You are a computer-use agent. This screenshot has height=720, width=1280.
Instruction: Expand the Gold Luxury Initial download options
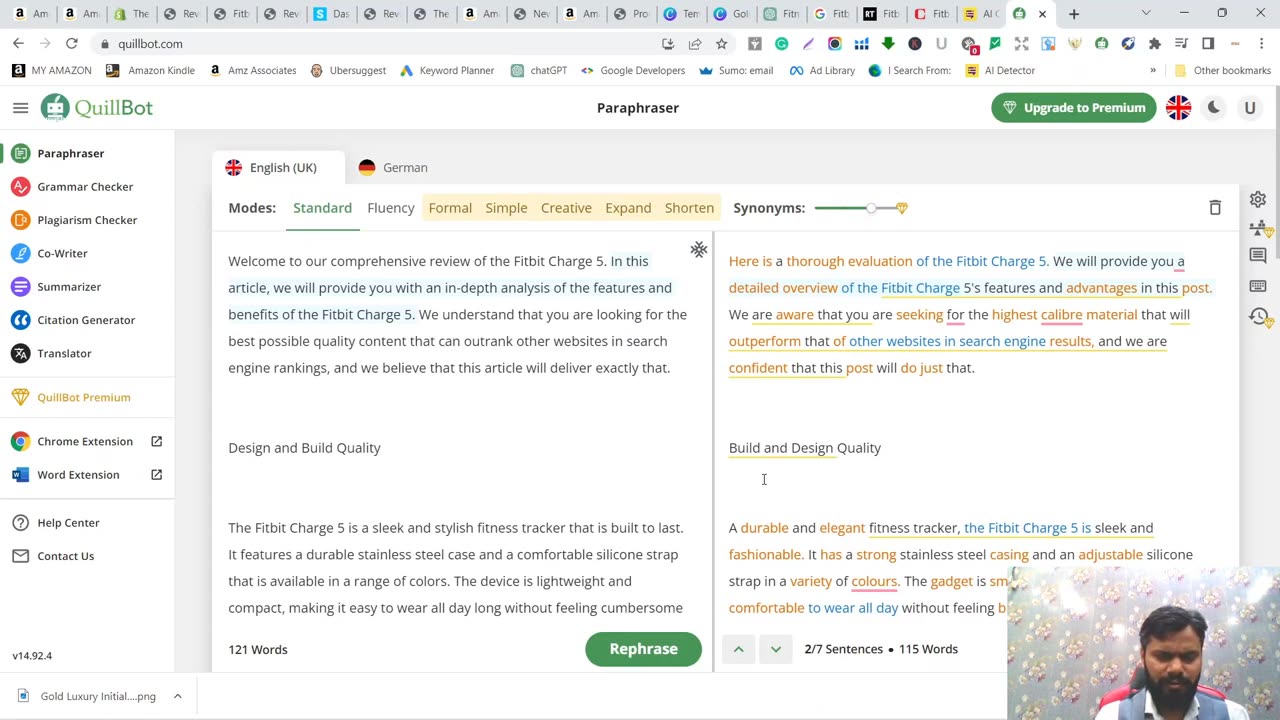pos(177,696)
